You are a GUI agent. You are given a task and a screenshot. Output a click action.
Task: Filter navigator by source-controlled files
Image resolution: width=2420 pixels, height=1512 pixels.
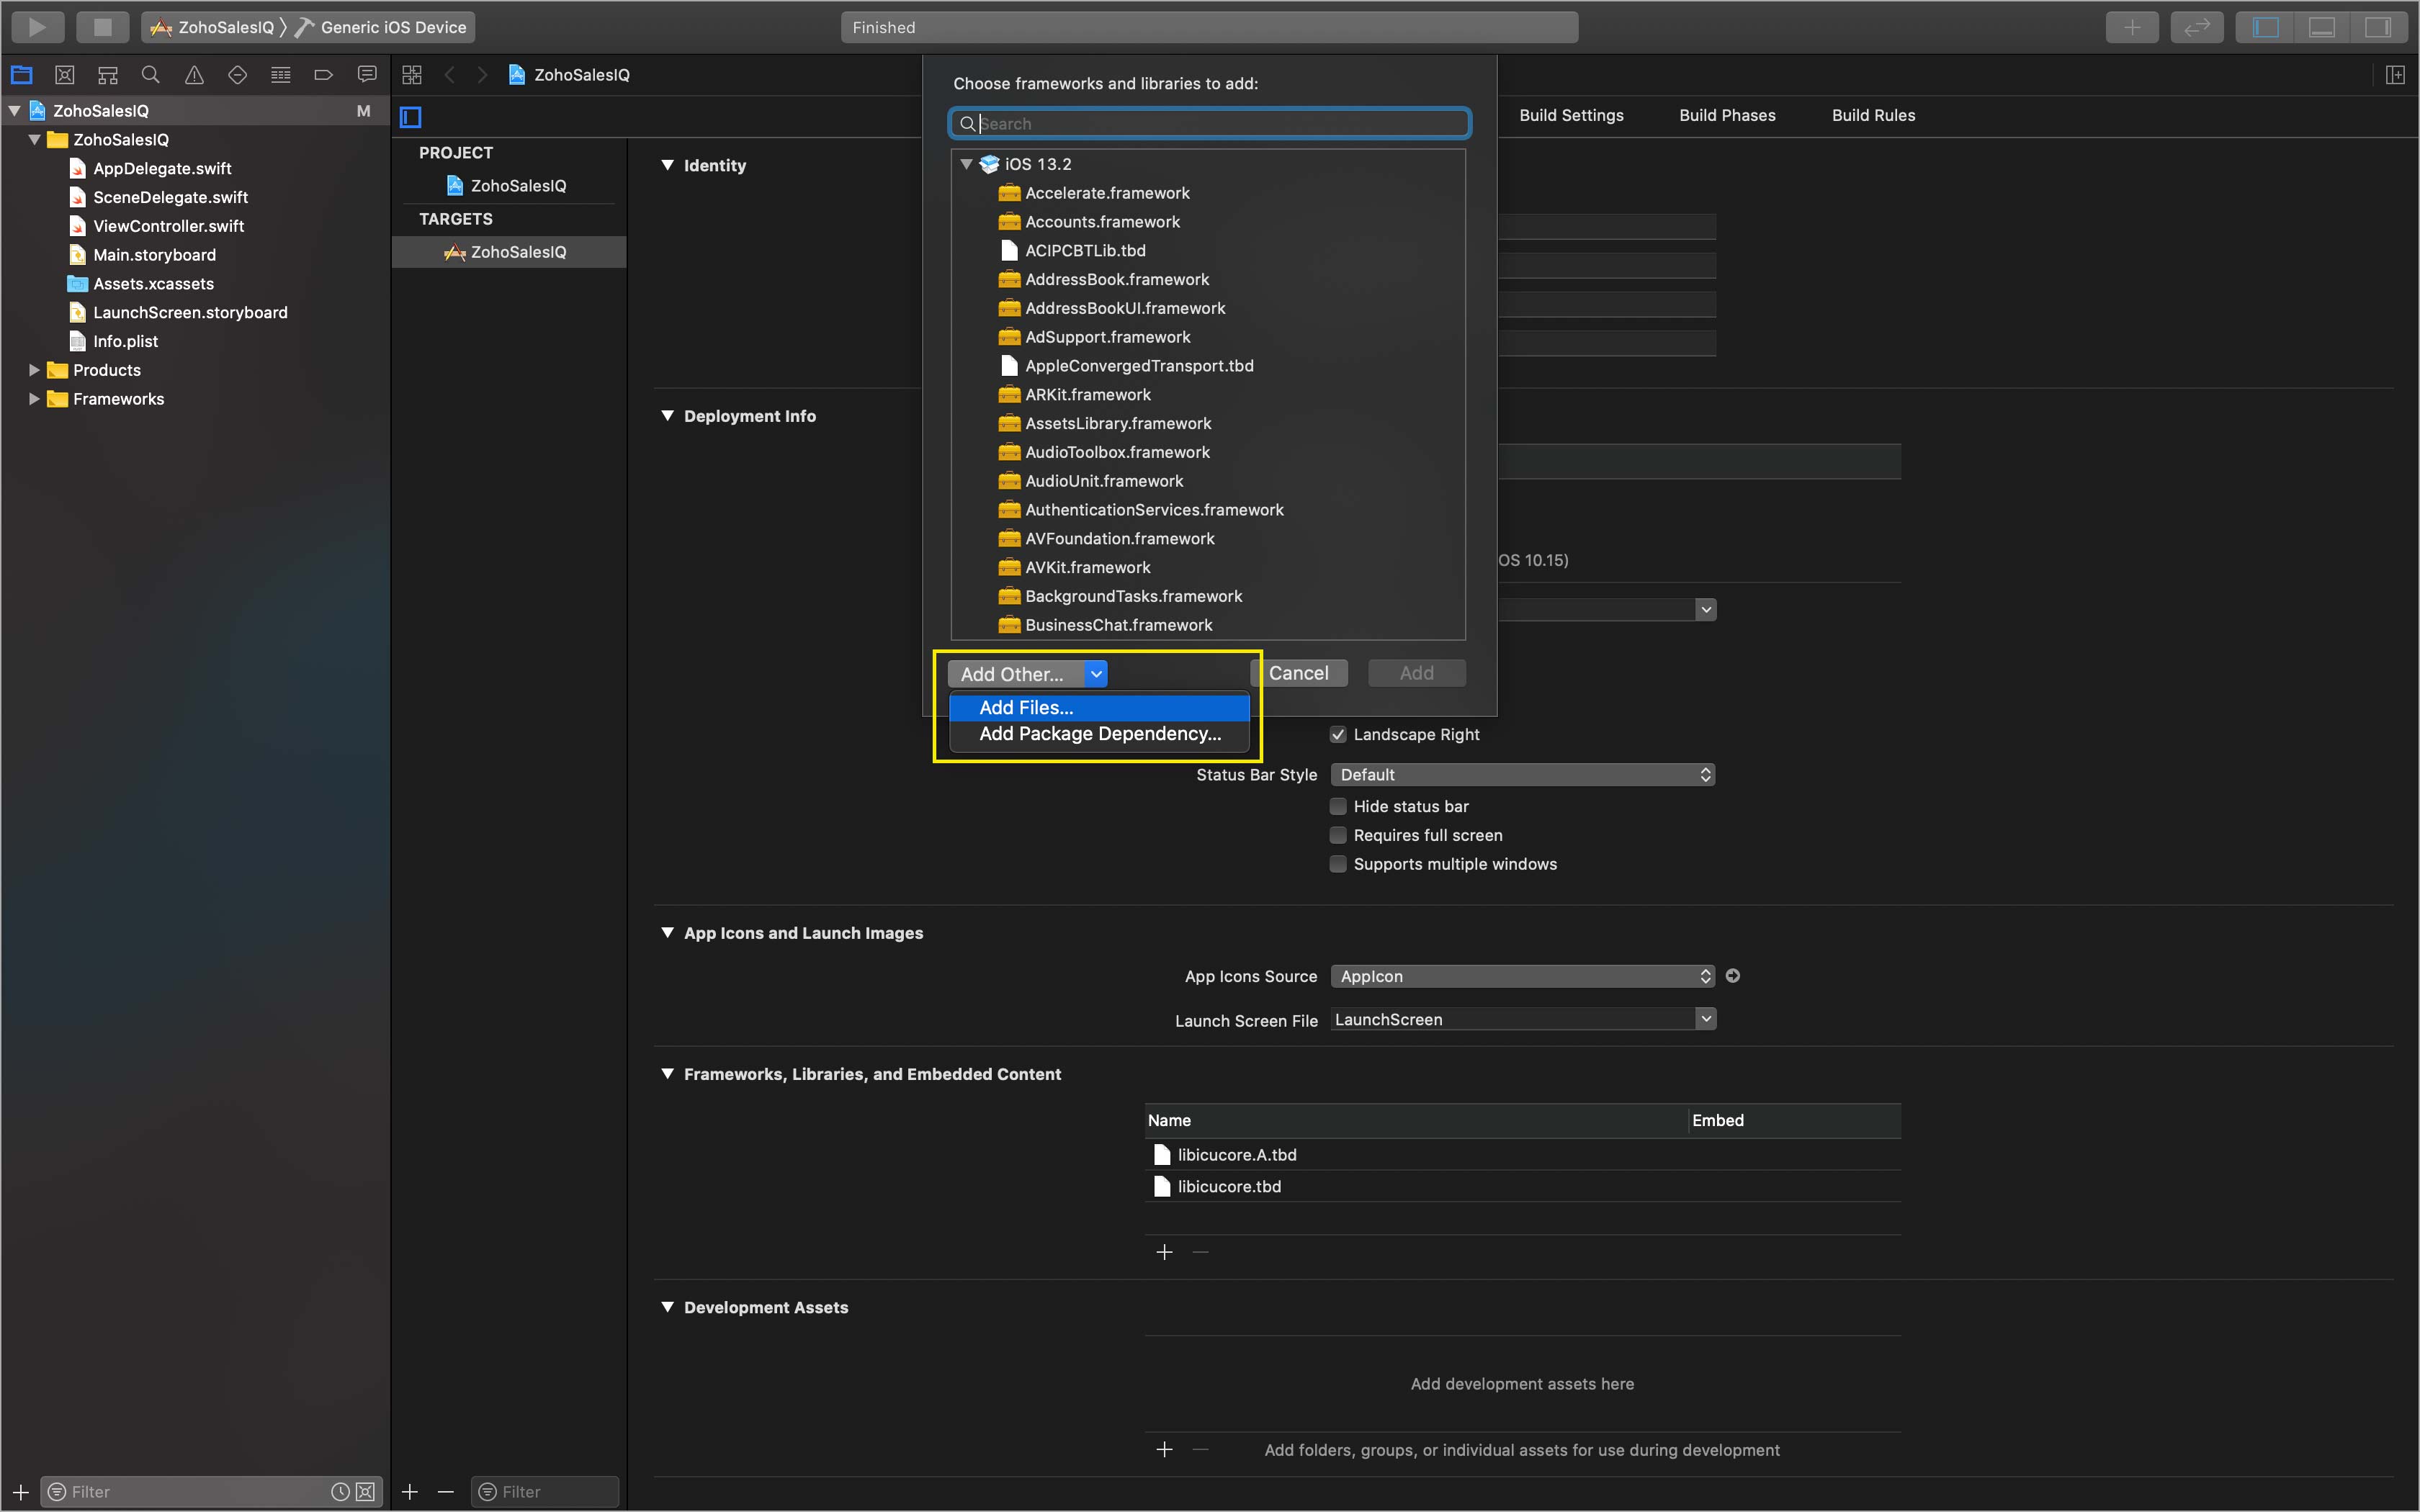366,1491
